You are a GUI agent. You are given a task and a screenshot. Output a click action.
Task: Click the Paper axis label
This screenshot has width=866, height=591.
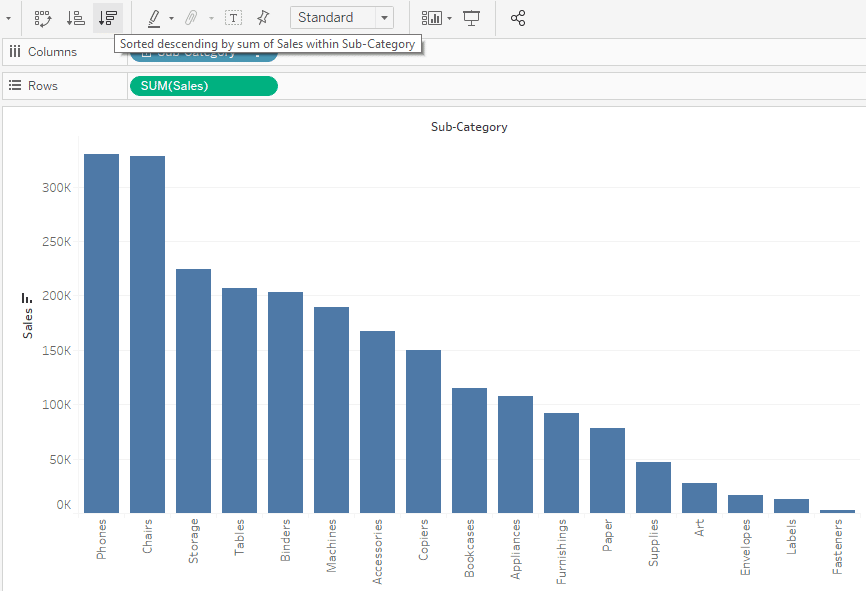(x=608, y=535)
